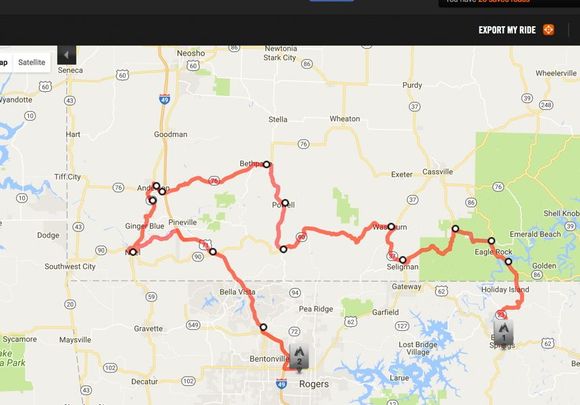Click the Rogers city label
580x405 pixels.
(314, 384)
